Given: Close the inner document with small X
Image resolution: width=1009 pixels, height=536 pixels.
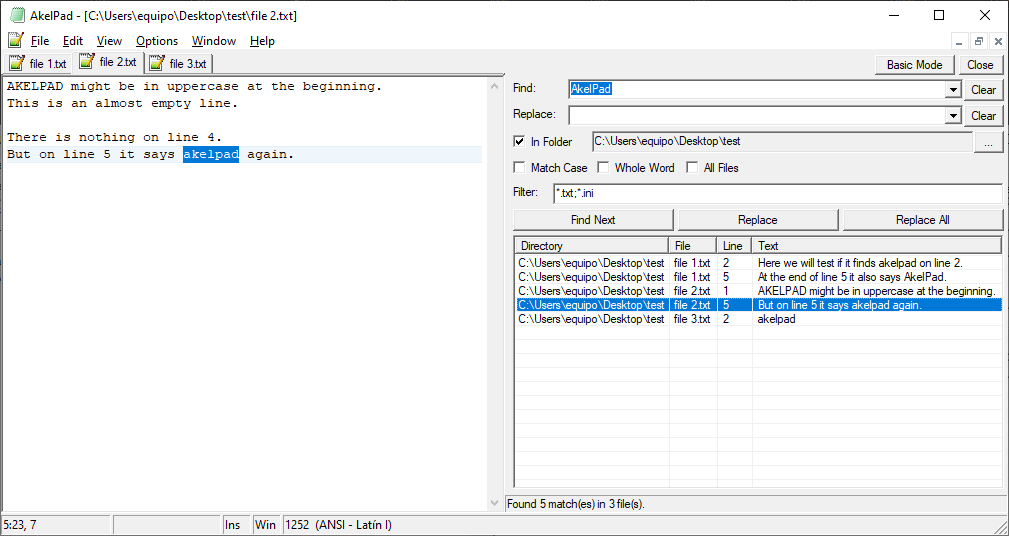Looking at the screenshot, I should click(x=998, y=41).
